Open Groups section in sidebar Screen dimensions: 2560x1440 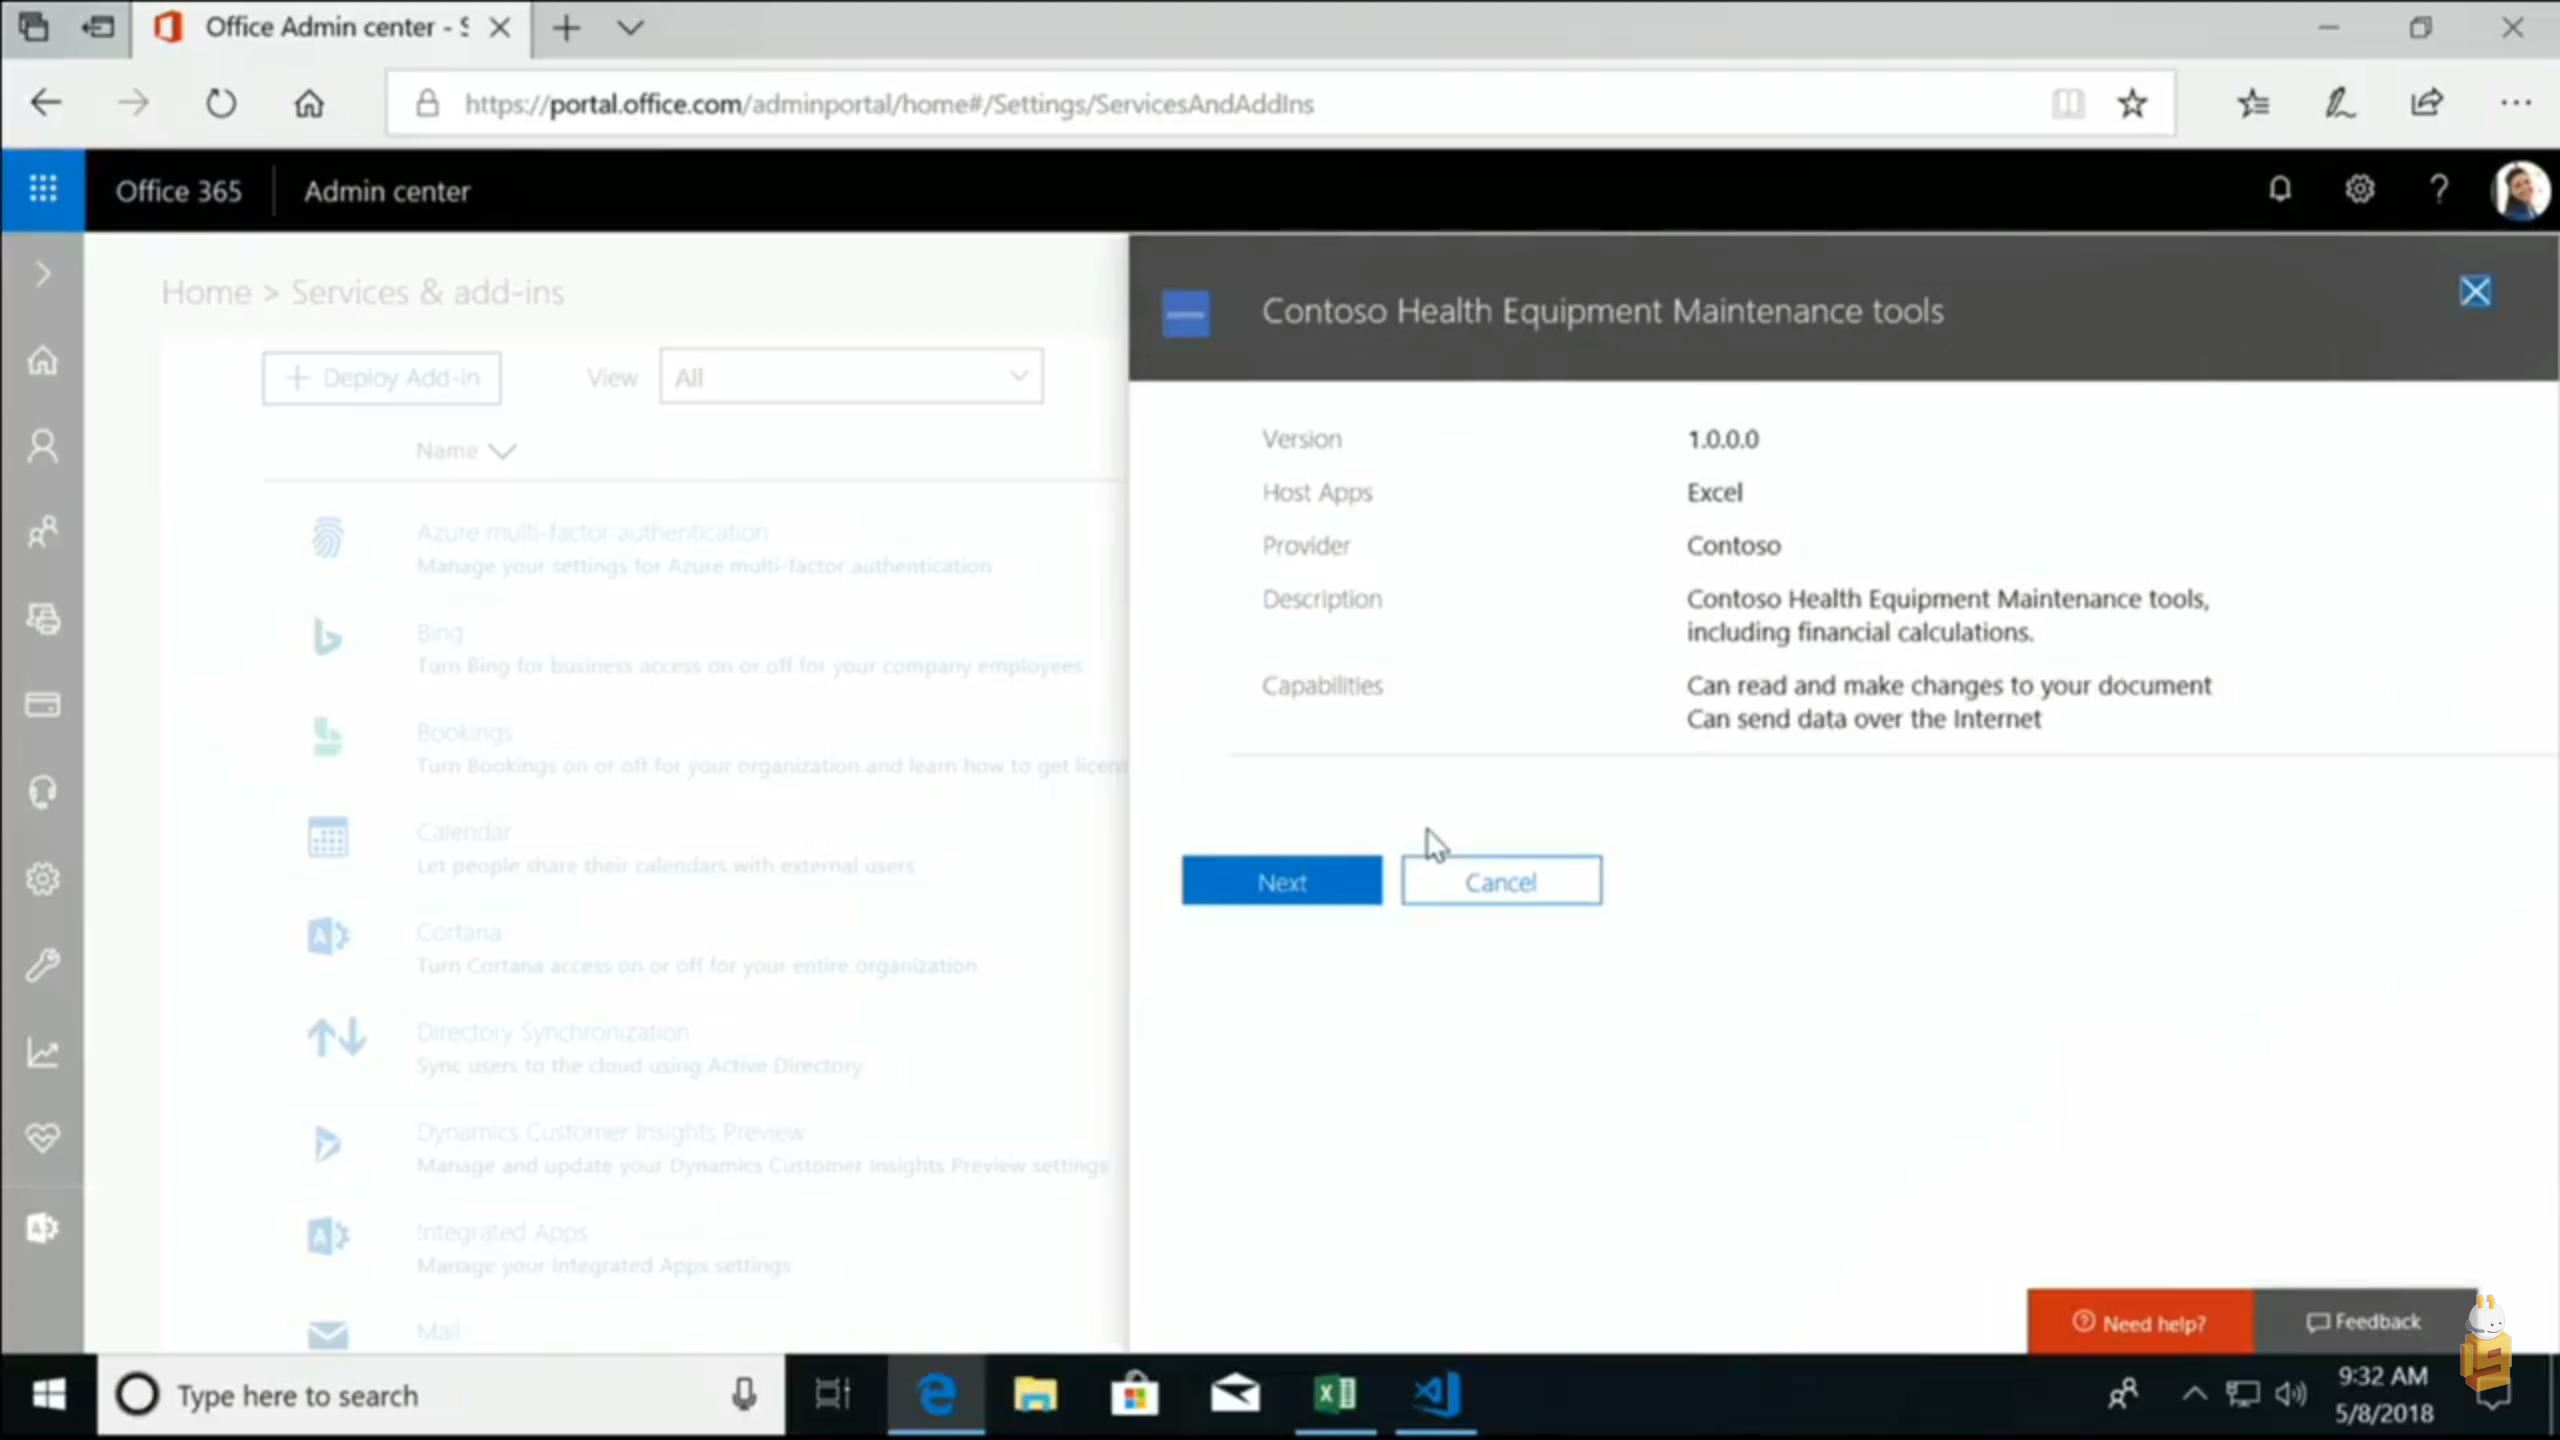[x=42, y=532]
